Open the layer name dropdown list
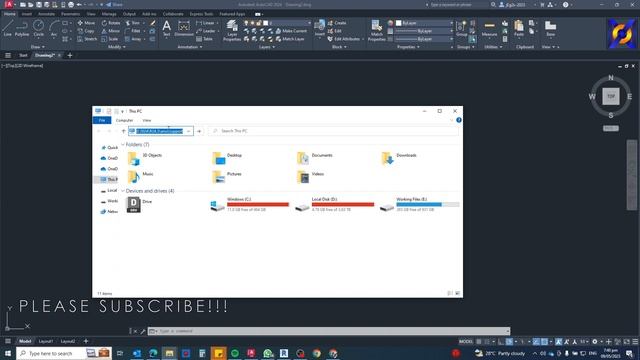The height and width of the screenshot is (360, 640). click(309, 23)
